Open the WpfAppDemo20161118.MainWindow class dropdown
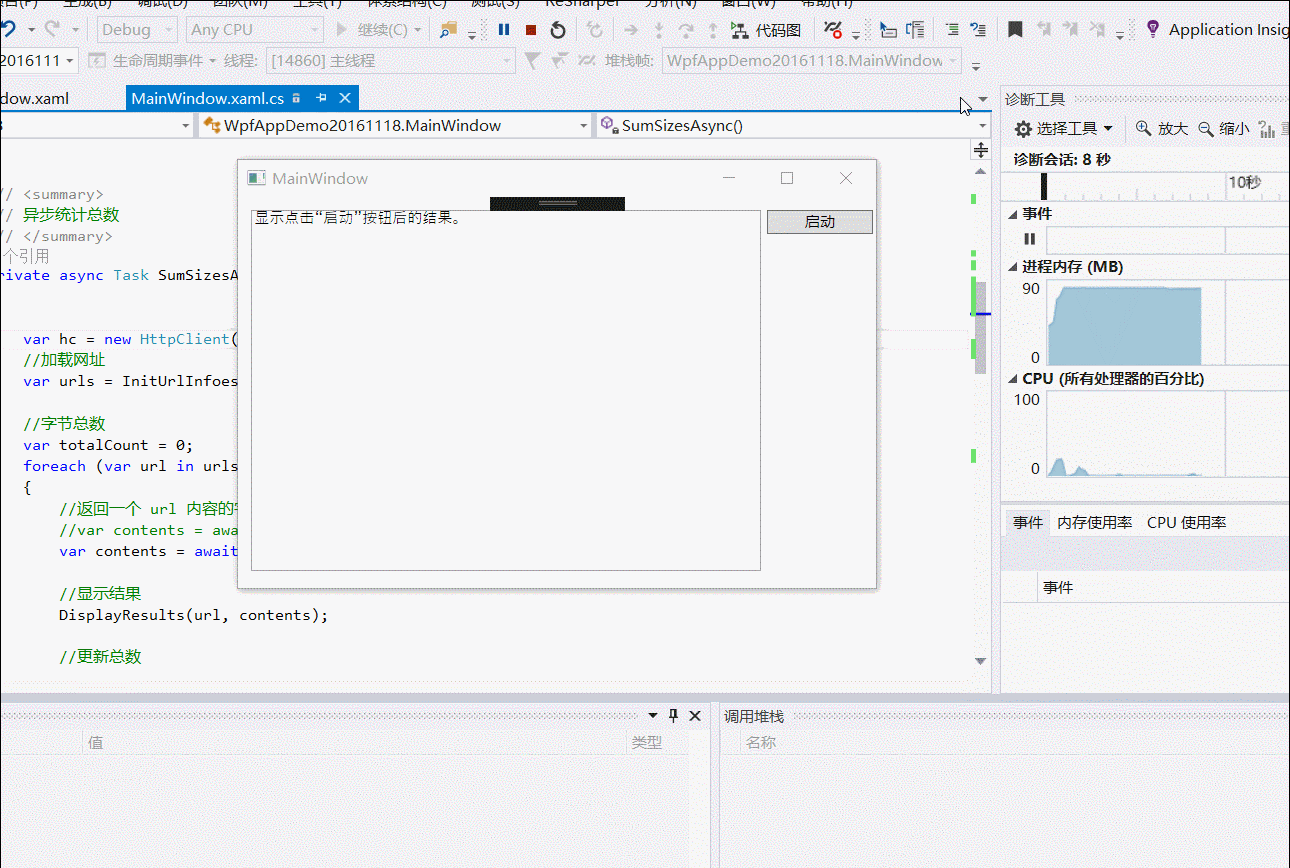The image size is (1290, 868). pyautogui.click(x=395, y=126)
